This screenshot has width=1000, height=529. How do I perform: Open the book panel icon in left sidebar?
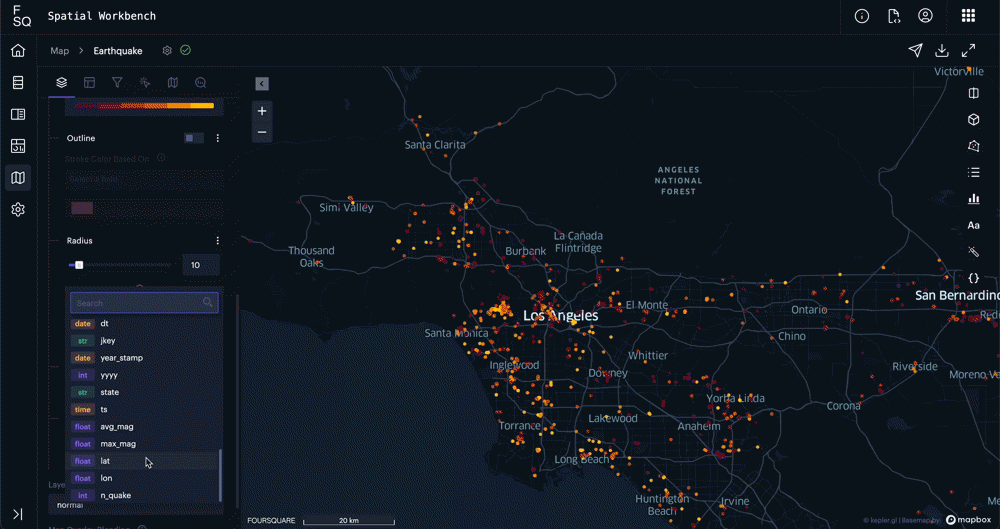tap(18, 114)
